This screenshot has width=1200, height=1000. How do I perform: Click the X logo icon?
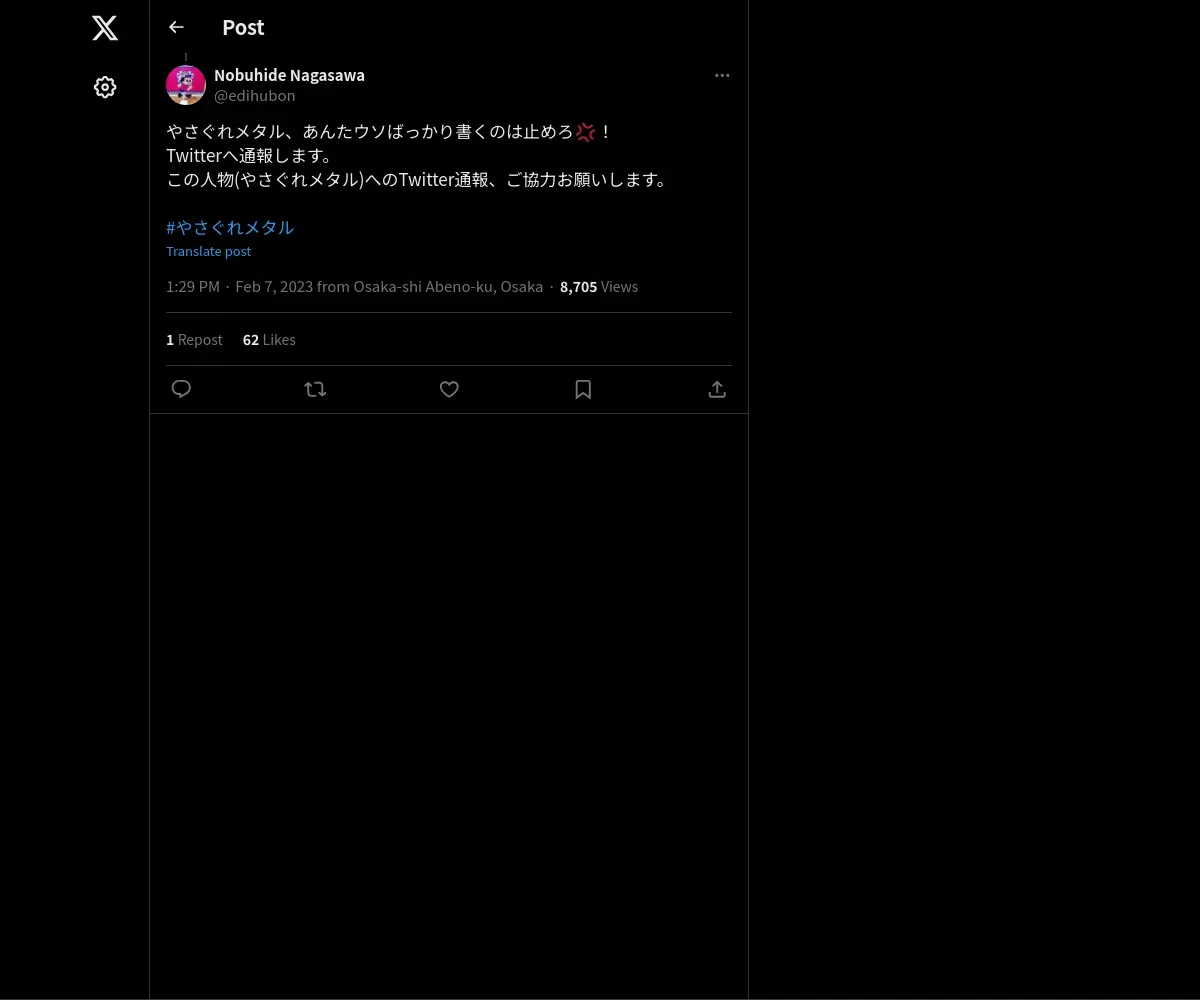coord(105,28)
